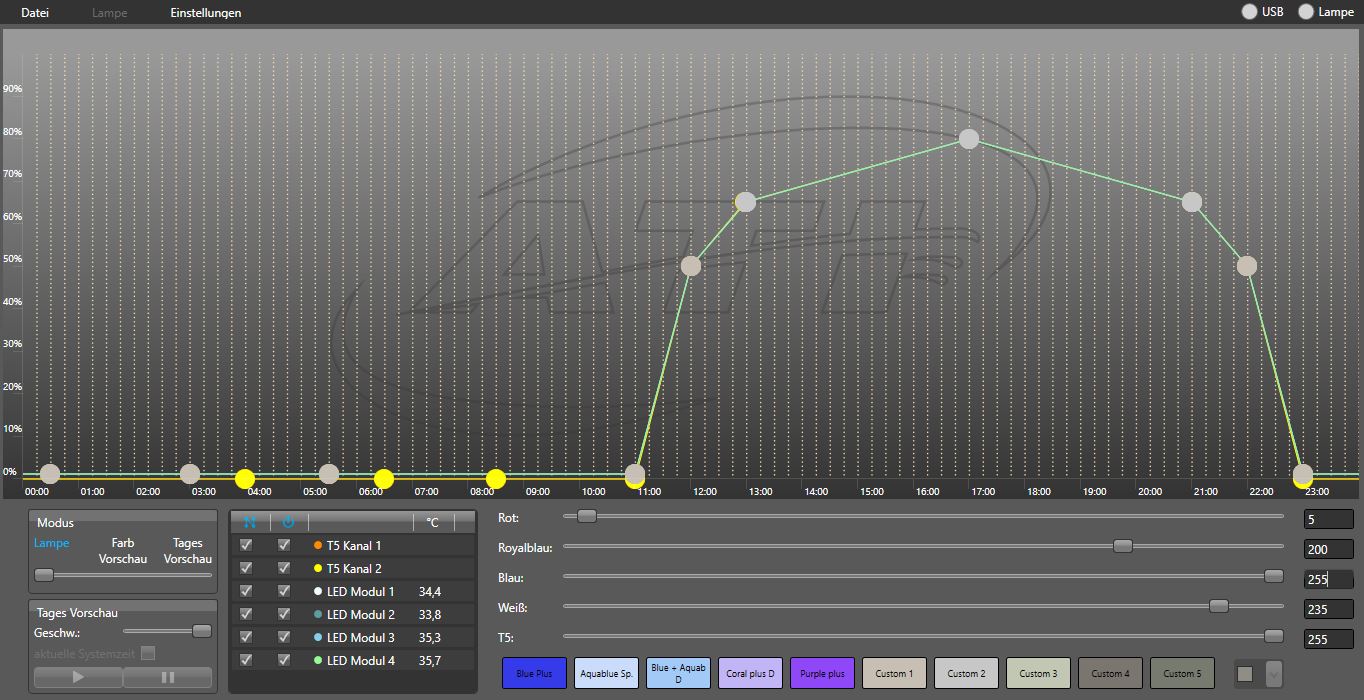
Task: Select the USB radio button
Action: [1249, 12]
